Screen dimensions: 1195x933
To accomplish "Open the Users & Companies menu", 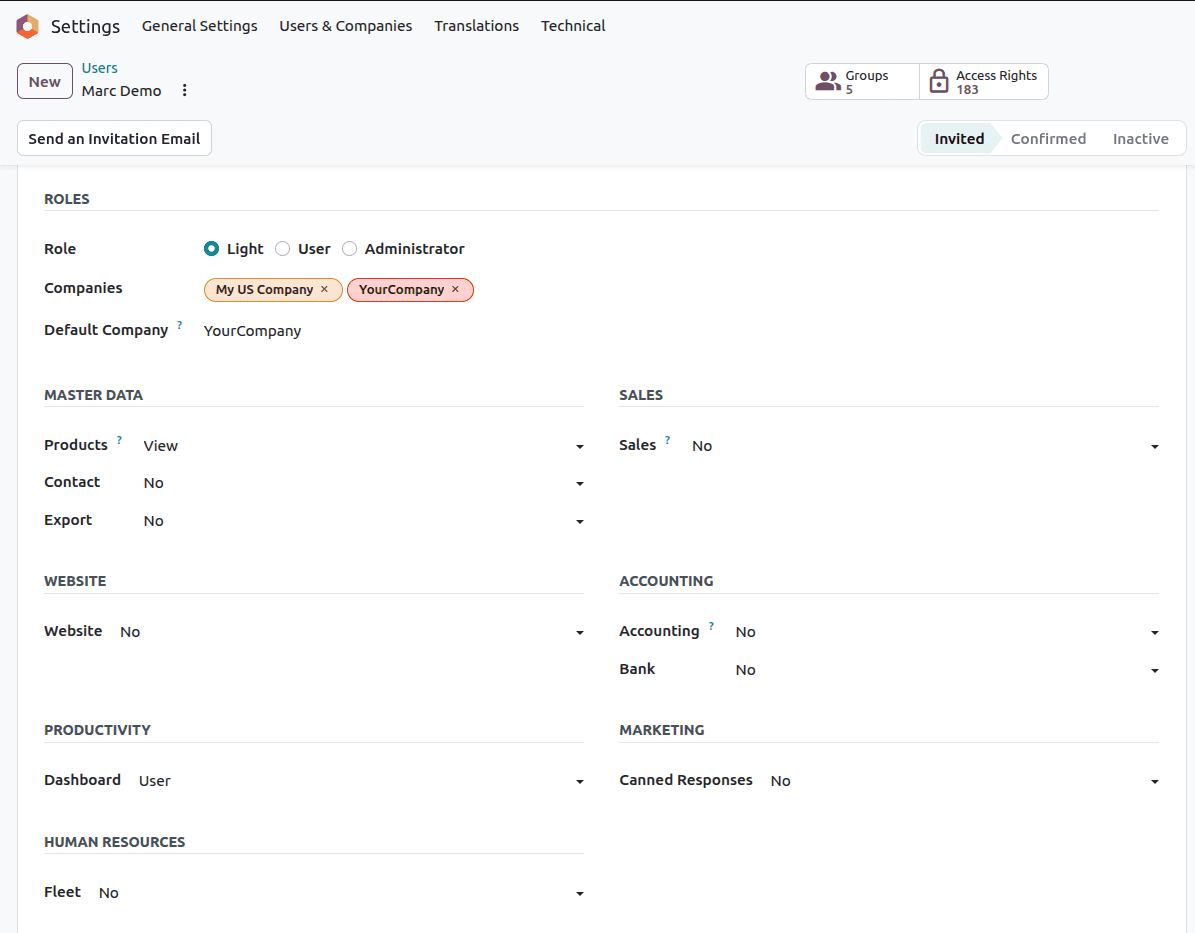I will click(346, 26).
